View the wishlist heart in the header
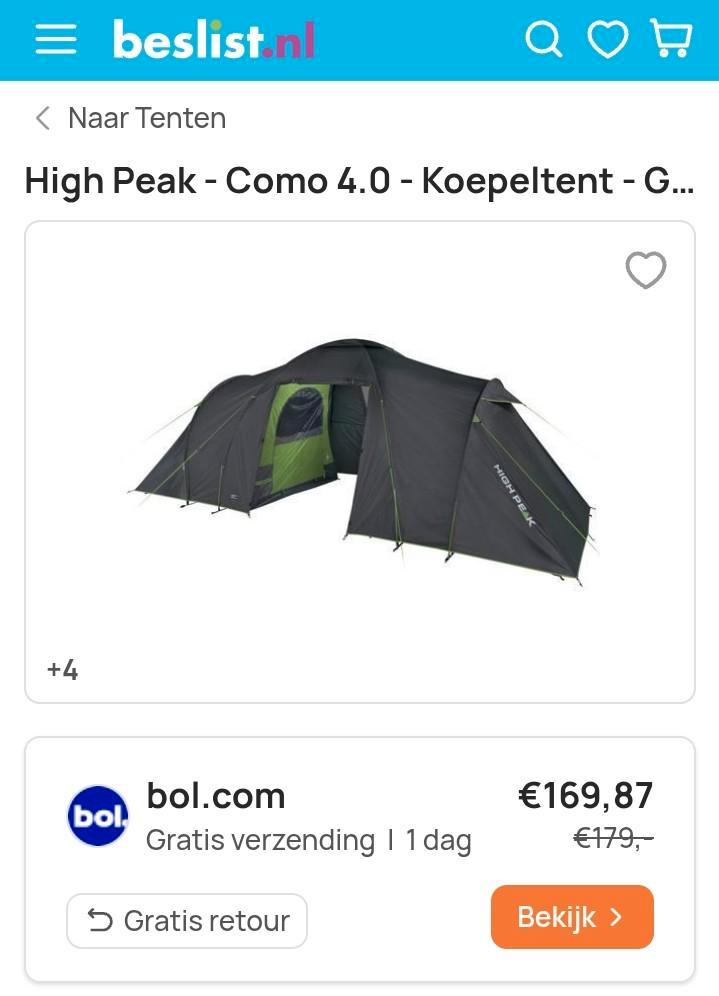Viewport: 719px width, 996px height. click(x=608, y=39)
